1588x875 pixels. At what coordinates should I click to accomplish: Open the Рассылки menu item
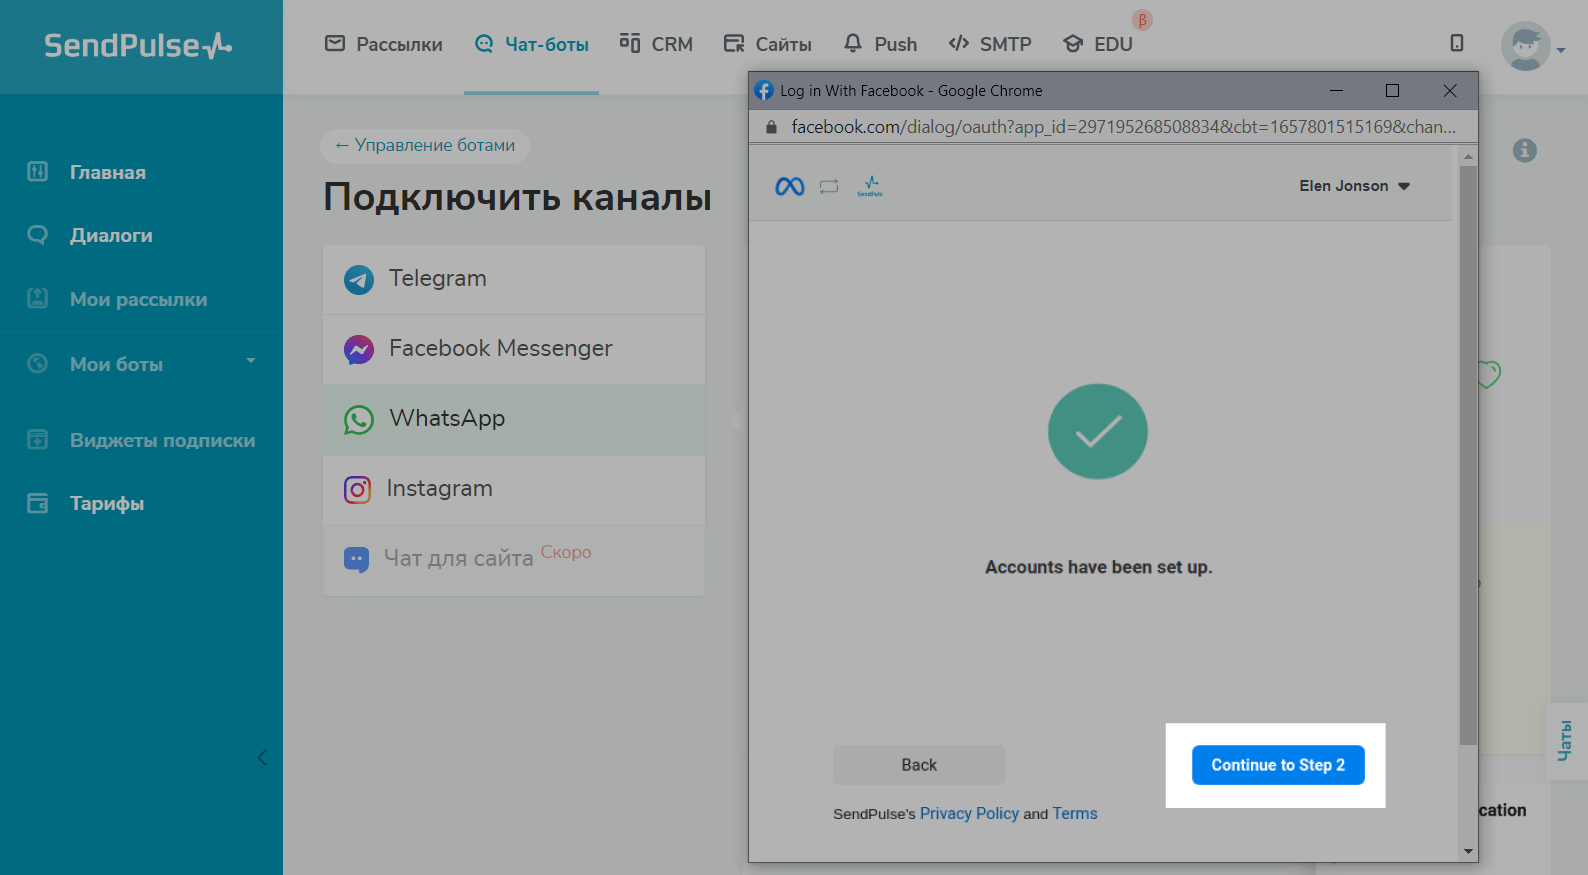click(384, 45)
